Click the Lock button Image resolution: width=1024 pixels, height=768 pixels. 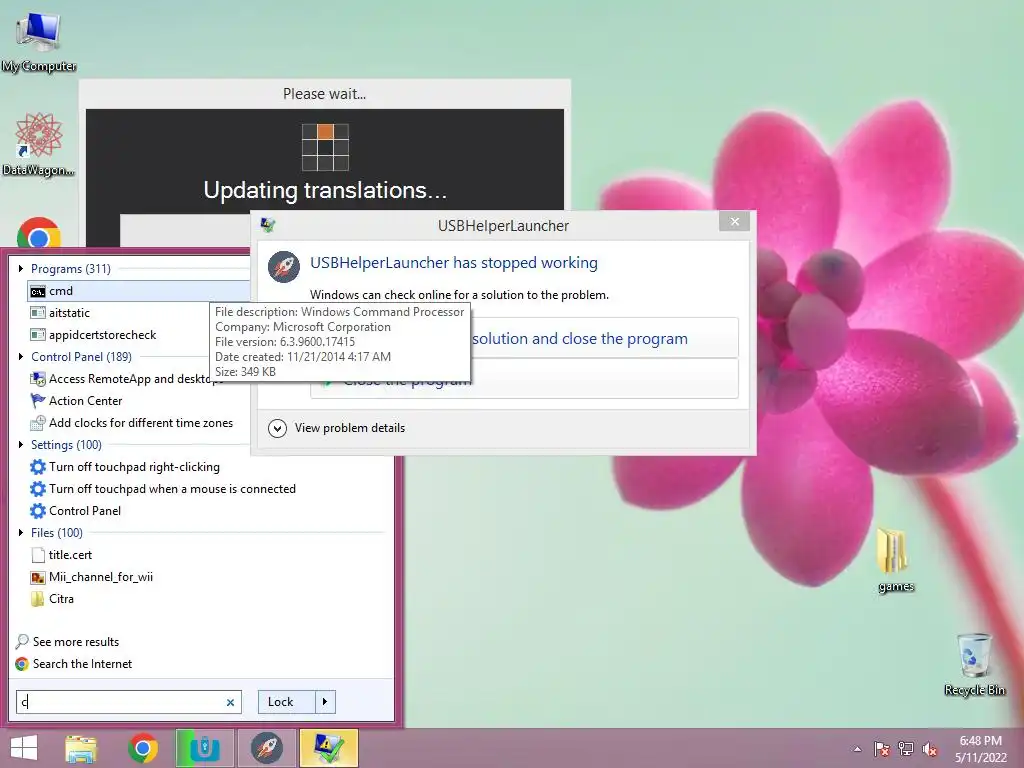pos(287,702)
